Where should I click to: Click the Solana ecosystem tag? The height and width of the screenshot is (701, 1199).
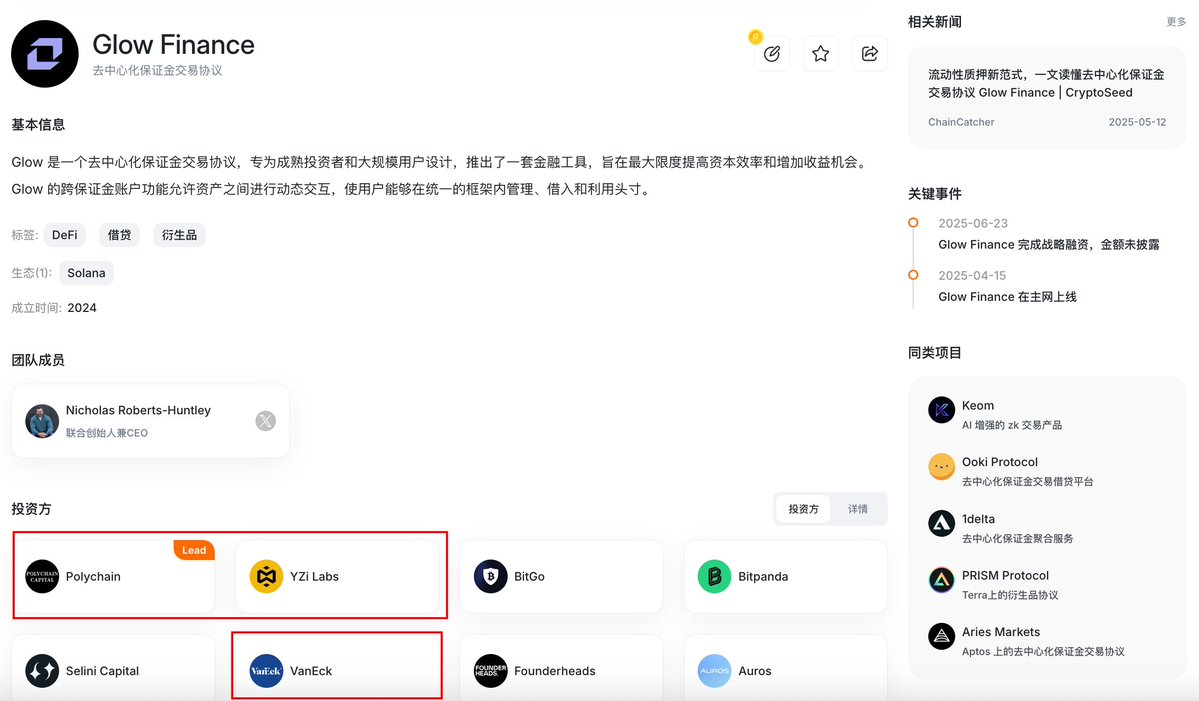(86, 273)
